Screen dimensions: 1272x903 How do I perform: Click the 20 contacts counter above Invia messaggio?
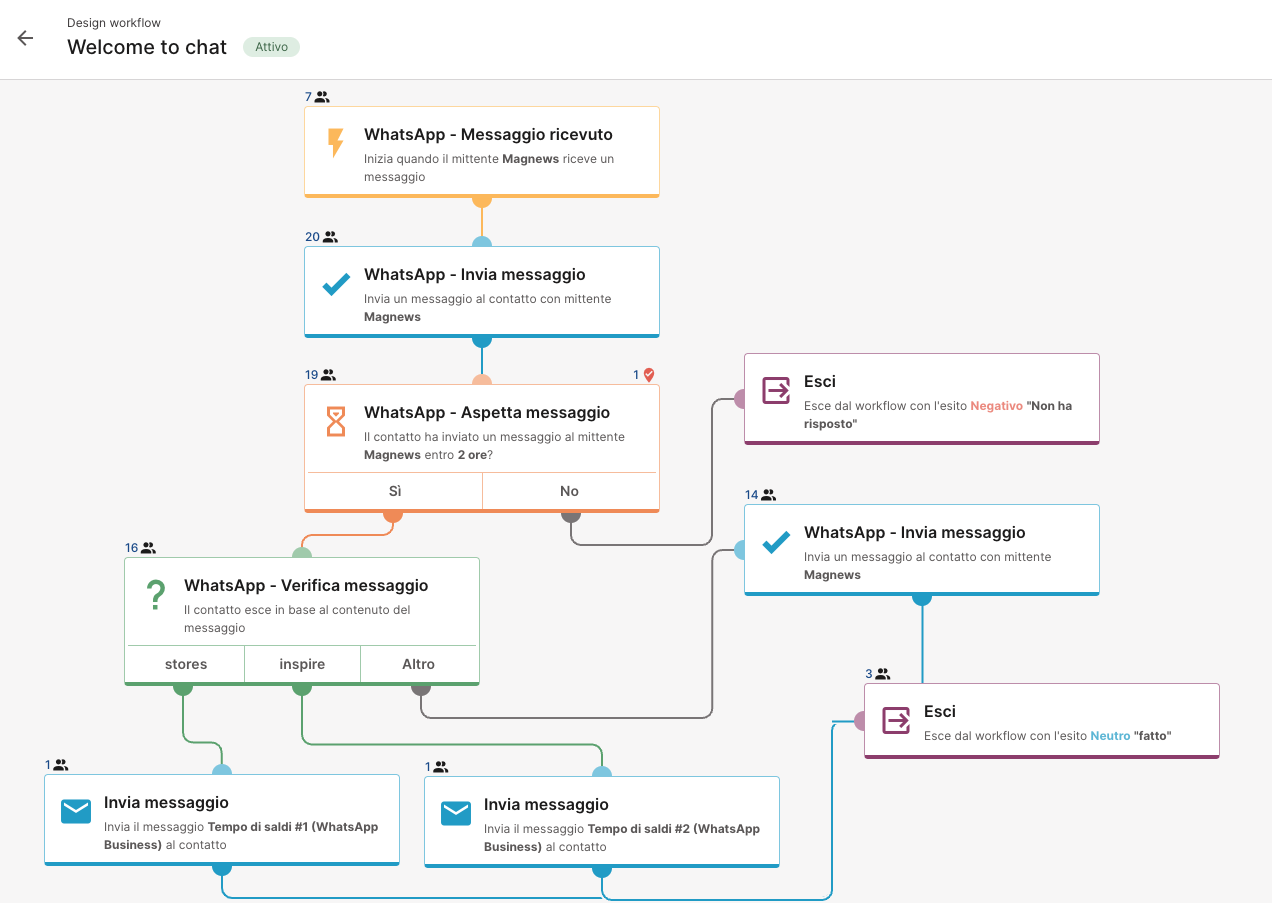pos(321,237)
